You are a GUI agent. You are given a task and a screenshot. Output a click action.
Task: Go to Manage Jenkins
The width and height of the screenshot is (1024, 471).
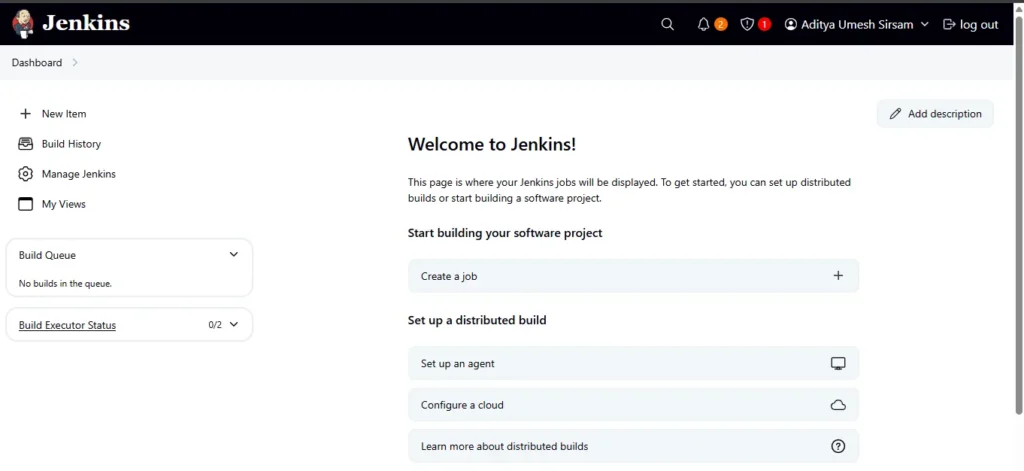78,174
